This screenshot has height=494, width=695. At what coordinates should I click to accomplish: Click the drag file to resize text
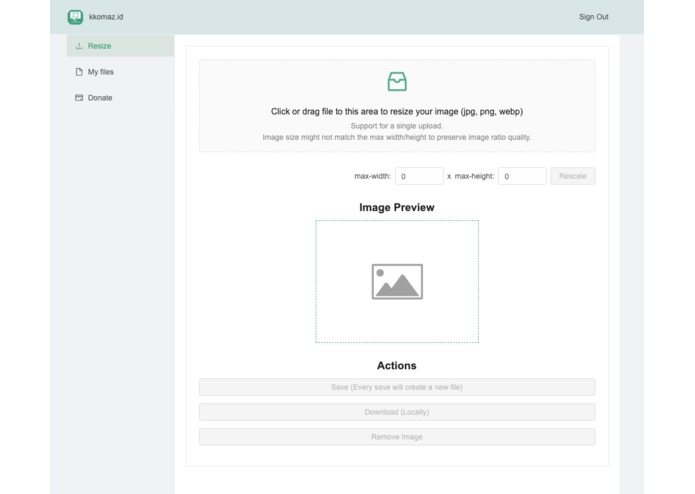(x=397, y=112)
